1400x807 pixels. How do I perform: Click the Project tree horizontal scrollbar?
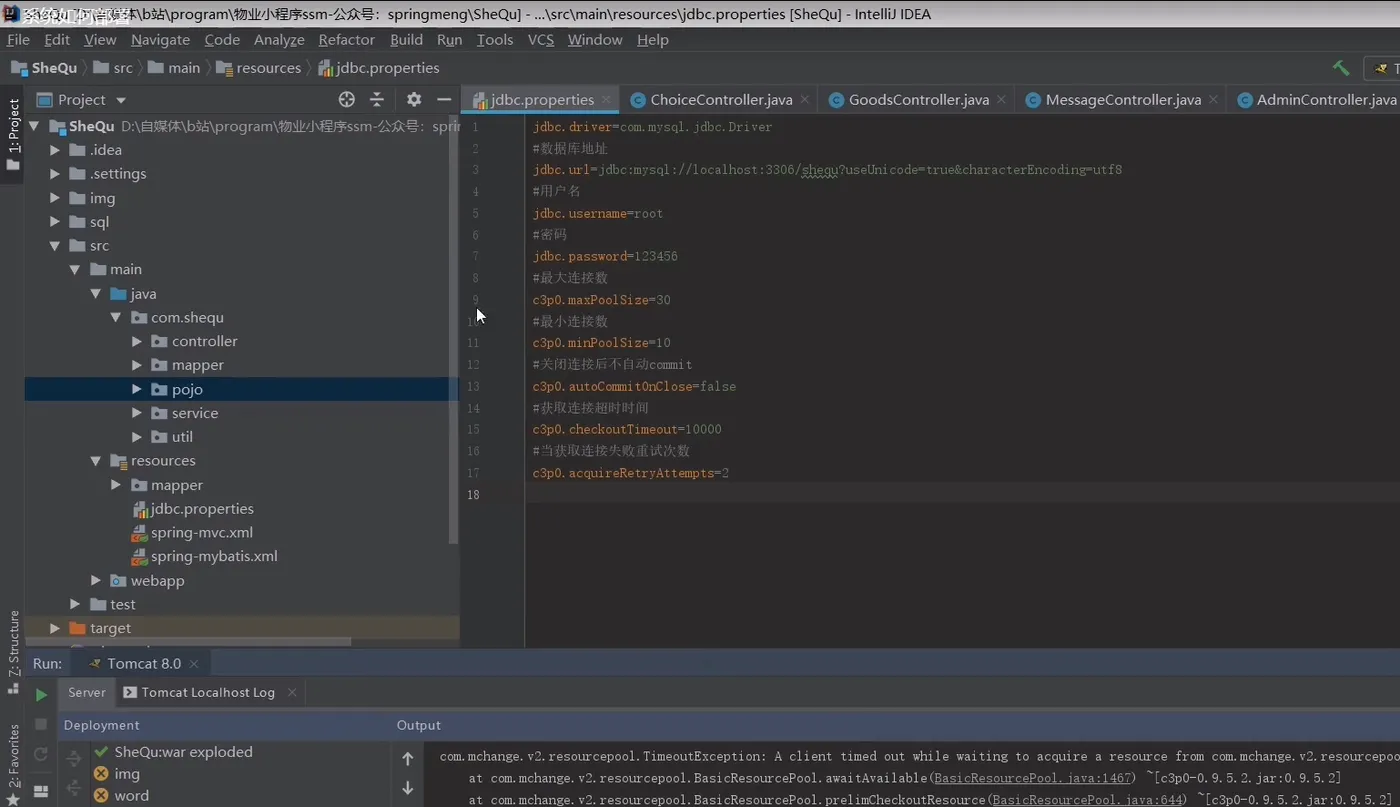pos(188,642)
